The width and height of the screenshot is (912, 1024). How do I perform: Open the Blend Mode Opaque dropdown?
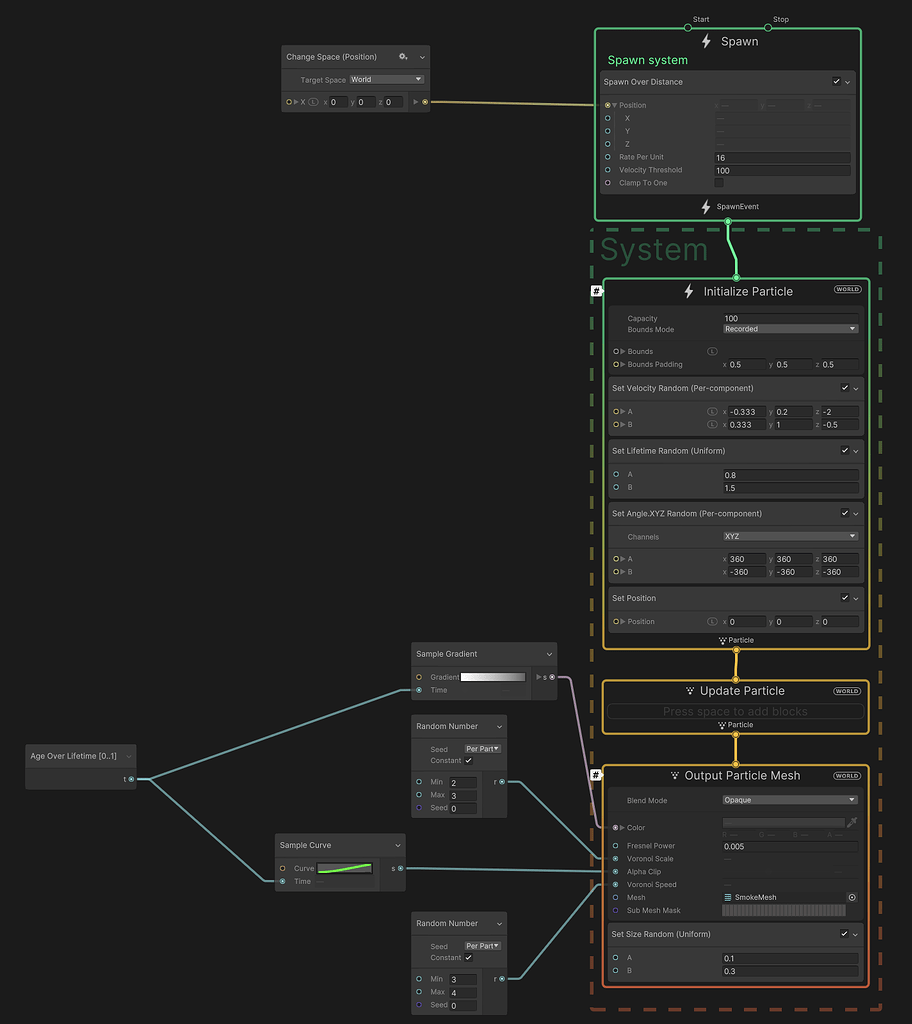[790, 800]
